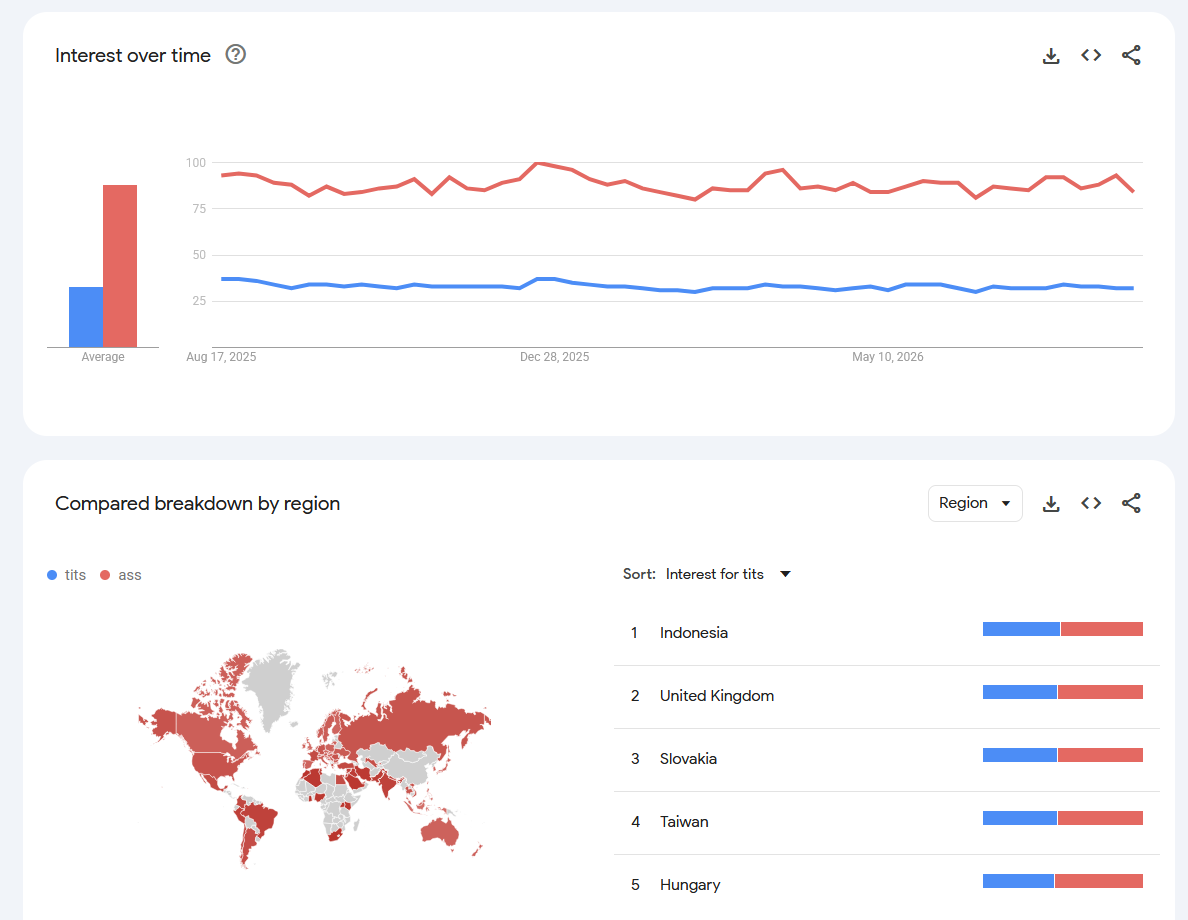Download the region breakdown data
1188x920 pixels.
click(1051, 503)
